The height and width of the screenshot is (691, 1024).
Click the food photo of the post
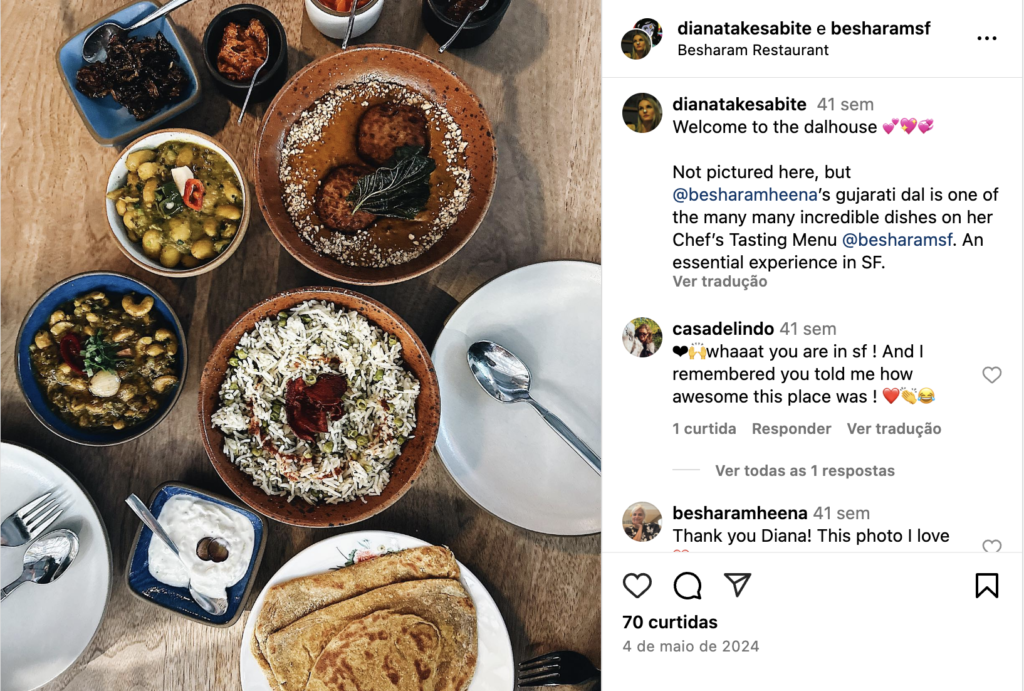[300, 346]
